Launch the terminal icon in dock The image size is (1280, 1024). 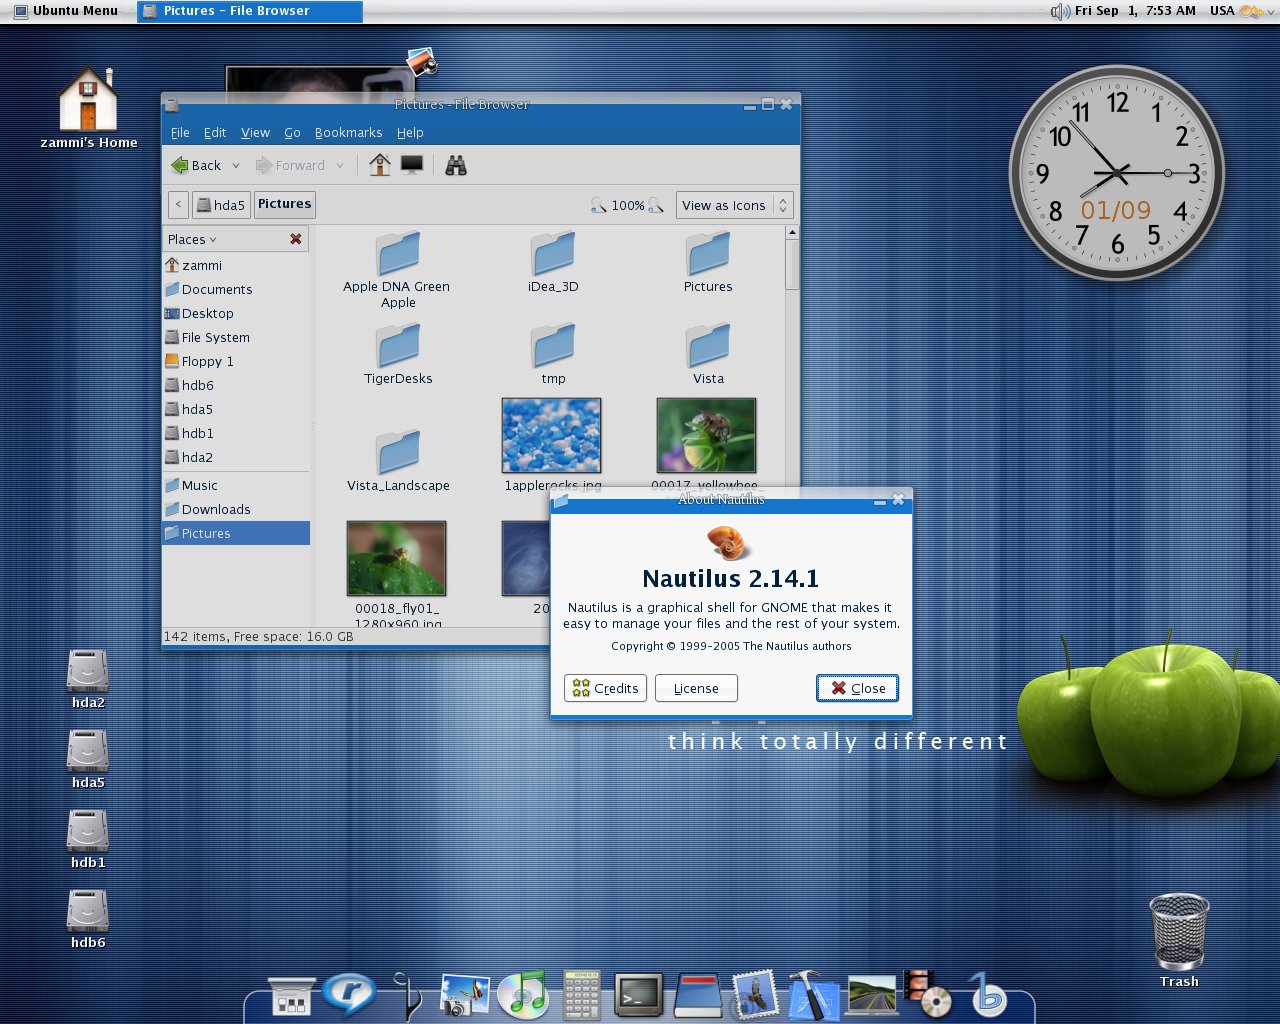tap(638, 995)
